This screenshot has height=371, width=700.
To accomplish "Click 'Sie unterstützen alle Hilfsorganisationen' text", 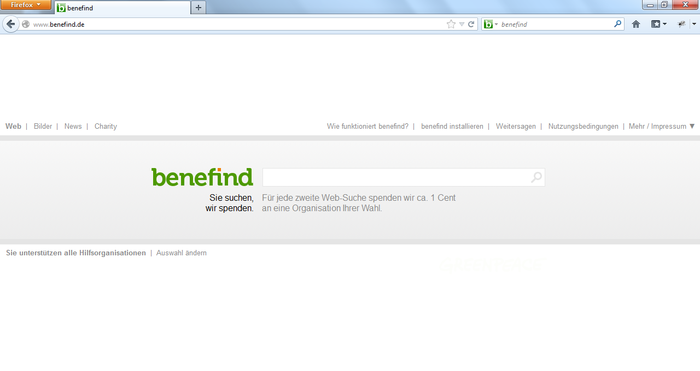I will 76,253.
